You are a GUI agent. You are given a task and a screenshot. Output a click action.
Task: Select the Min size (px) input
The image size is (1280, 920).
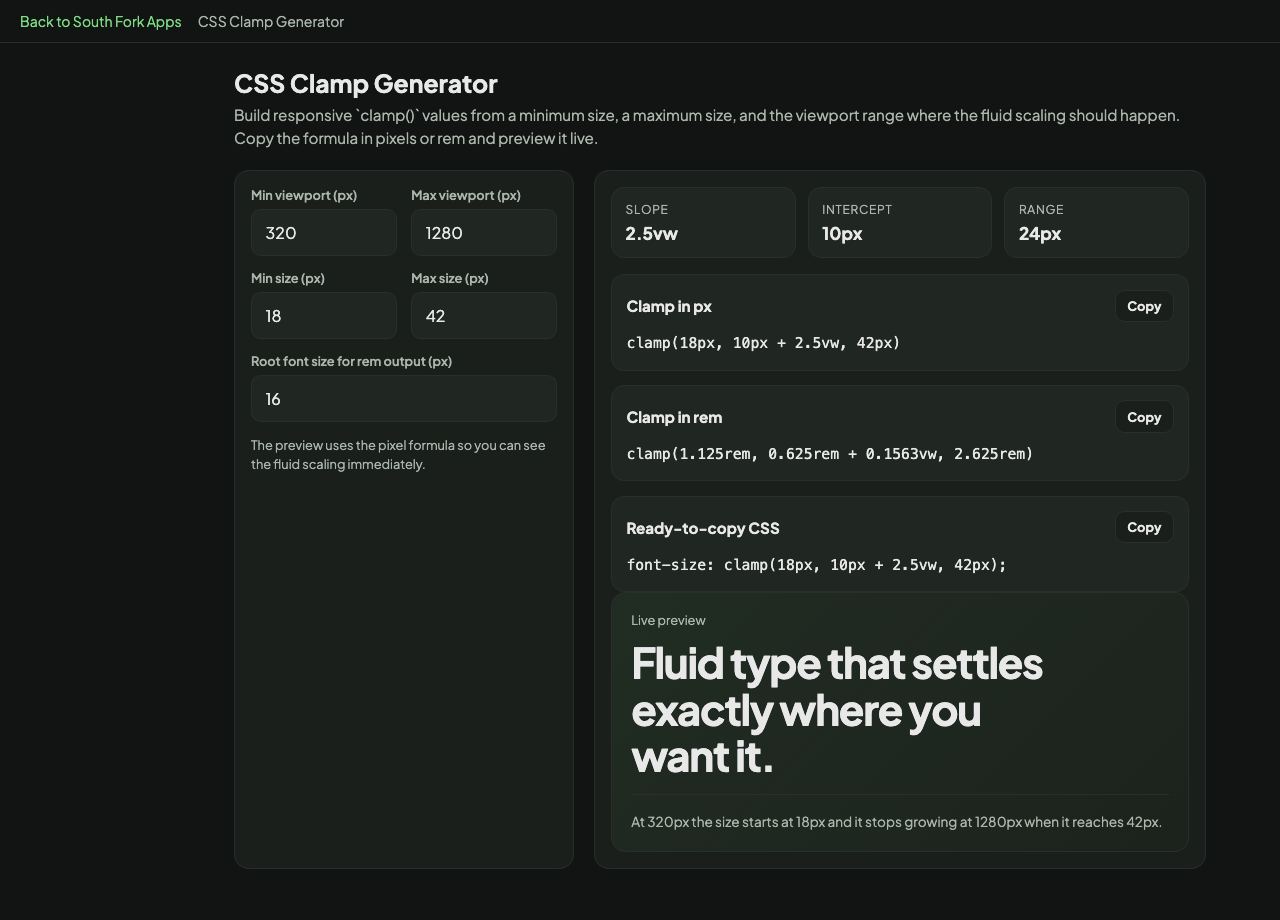[x=324, y=316]
